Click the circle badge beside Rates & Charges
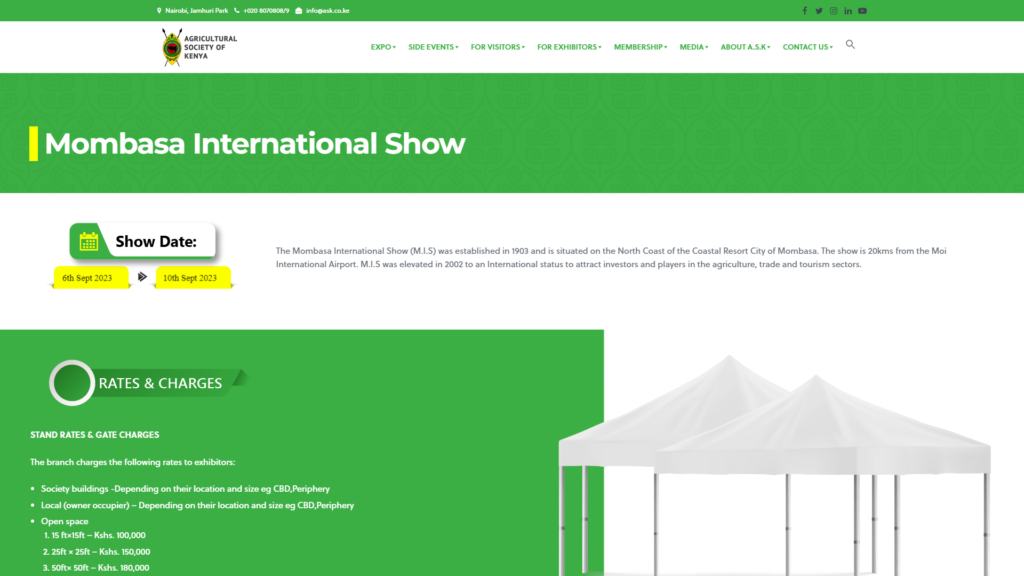Screen dimensions: 1024x576 coord(72,383)
